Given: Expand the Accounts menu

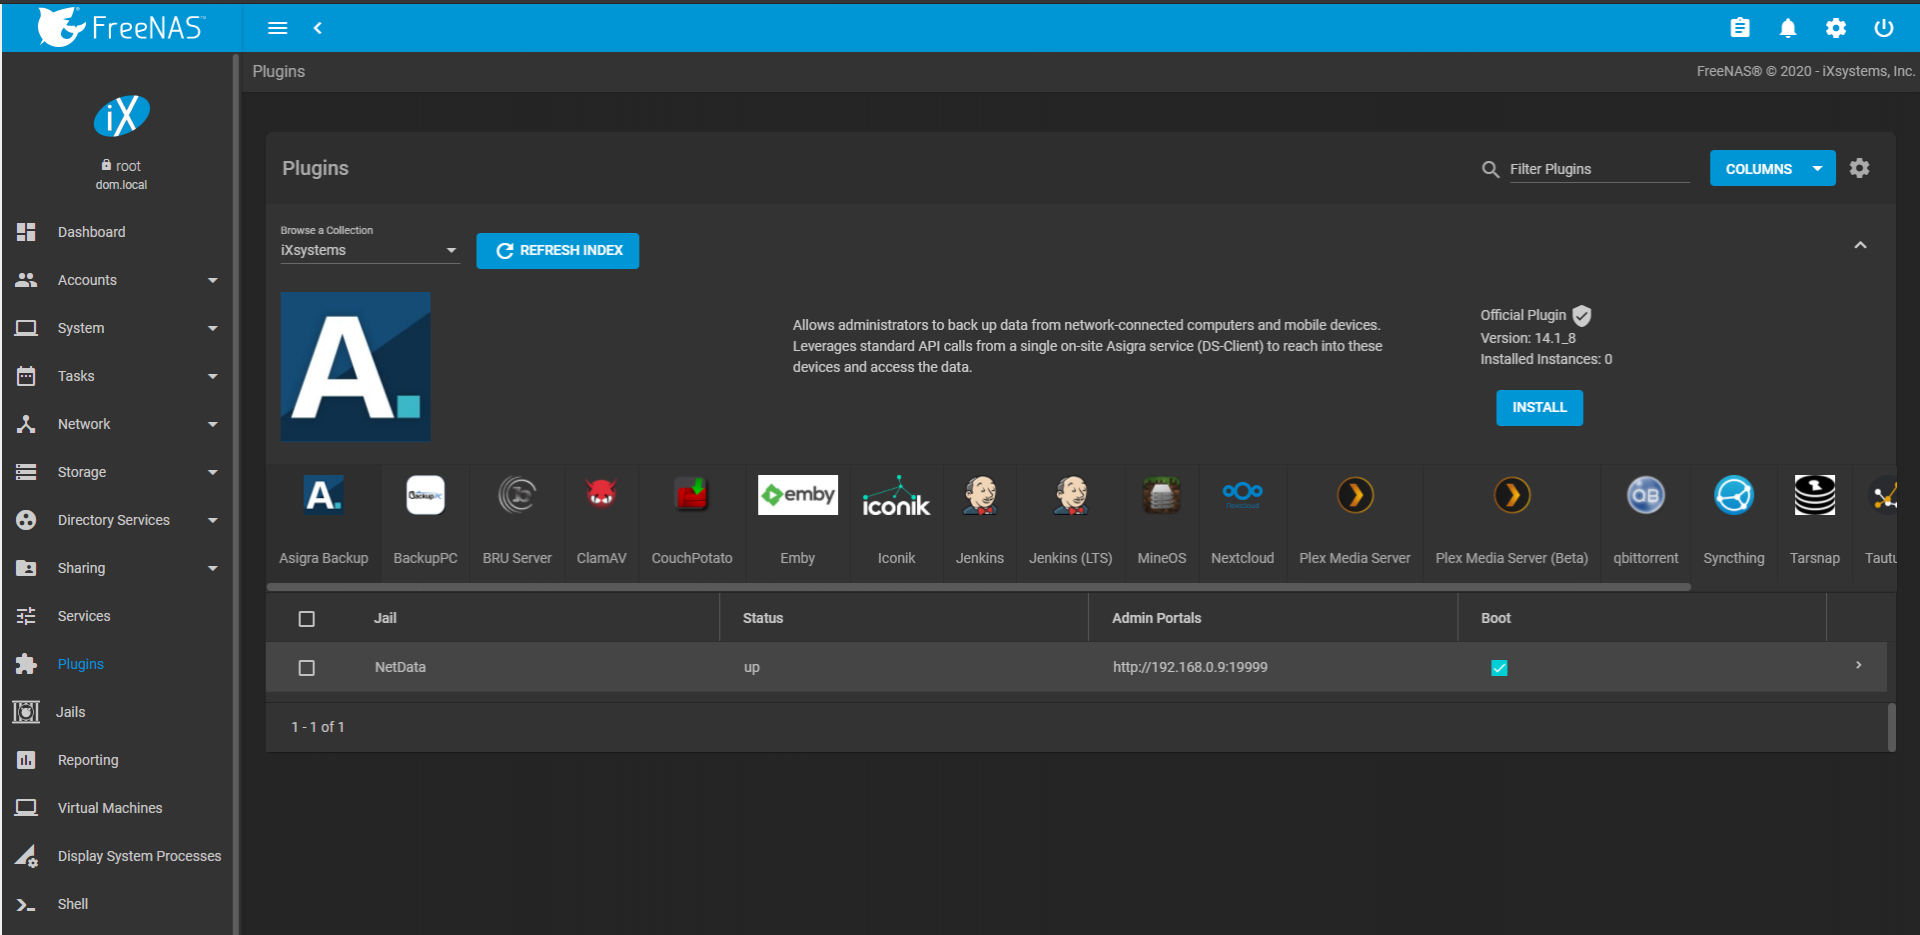Looking at the screenshot, I should 118,280.
